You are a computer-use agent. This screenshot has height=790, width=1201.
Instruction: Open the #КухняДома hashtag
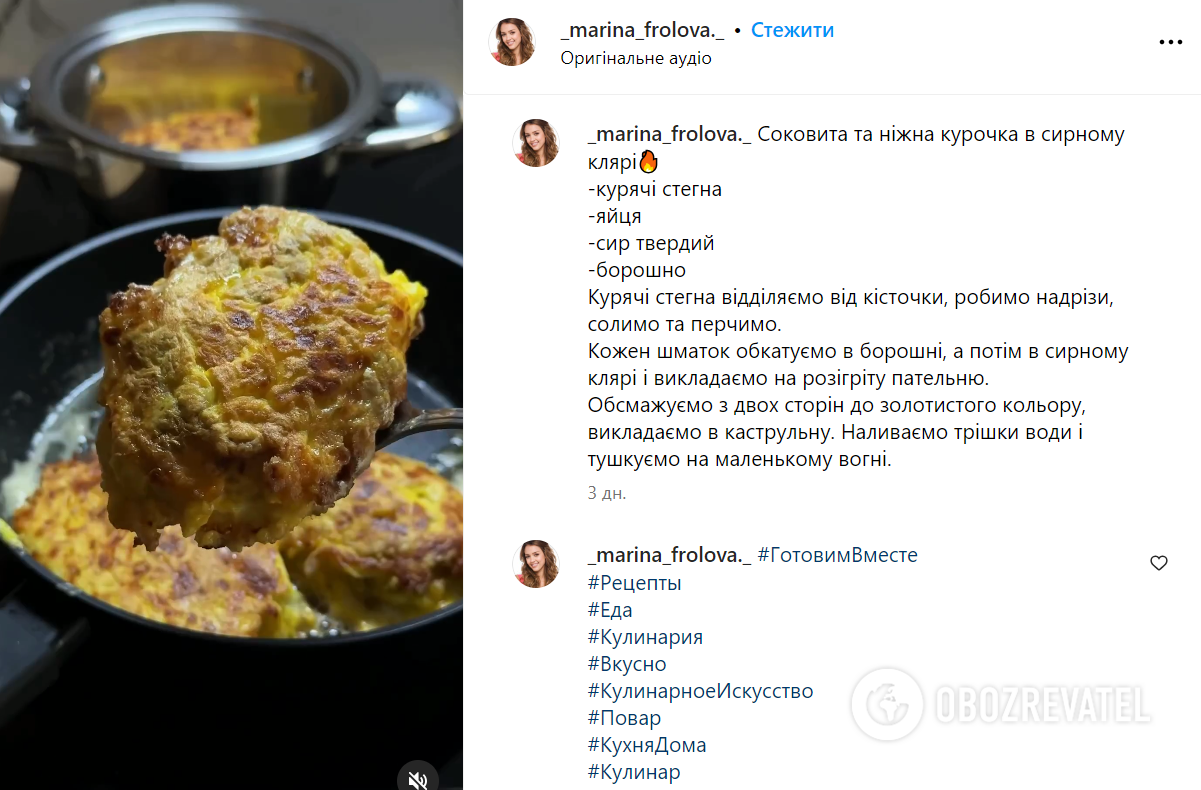click(647, 744)
